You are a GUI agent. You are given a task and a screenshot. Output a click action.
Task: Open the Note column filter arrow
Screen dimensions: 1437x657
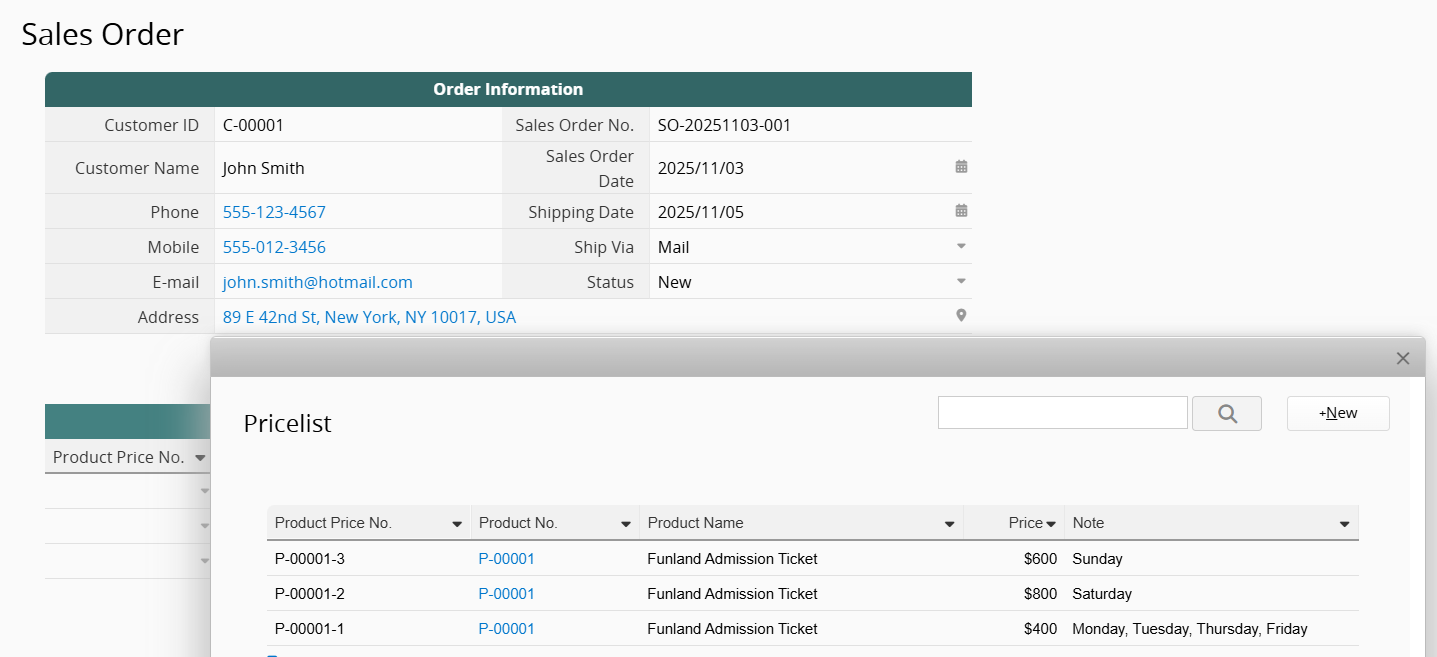pyautogui.click(x=1344, y=524)
